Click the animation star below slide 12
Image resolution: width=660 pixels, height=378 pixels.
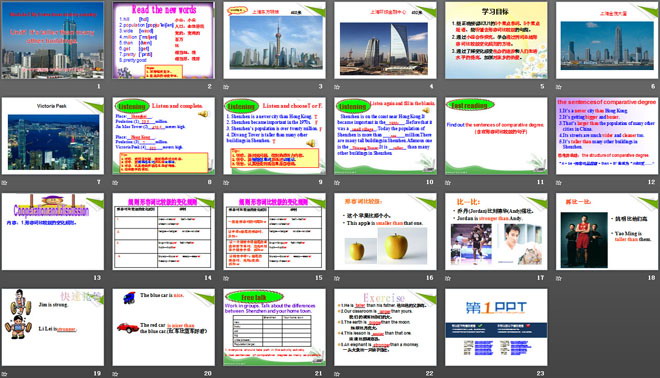point(559,183)
